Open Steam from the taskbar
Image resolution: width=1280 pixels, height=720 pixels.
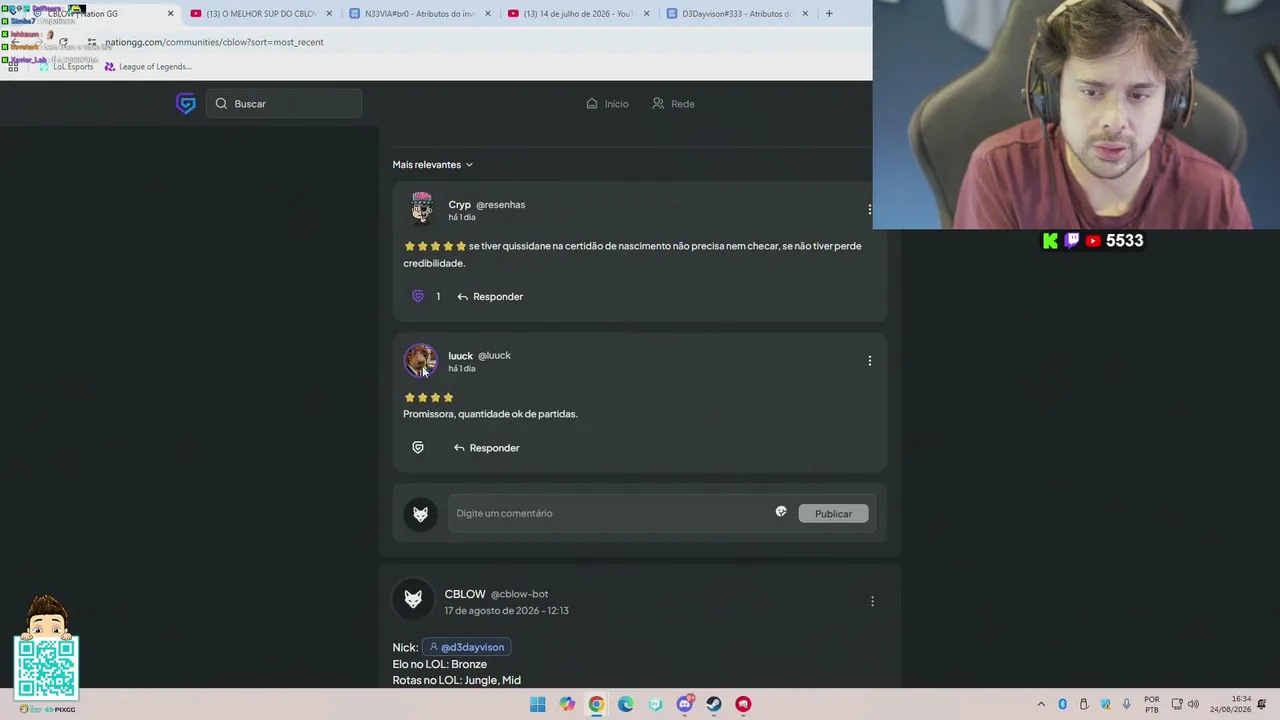point(714,704)
